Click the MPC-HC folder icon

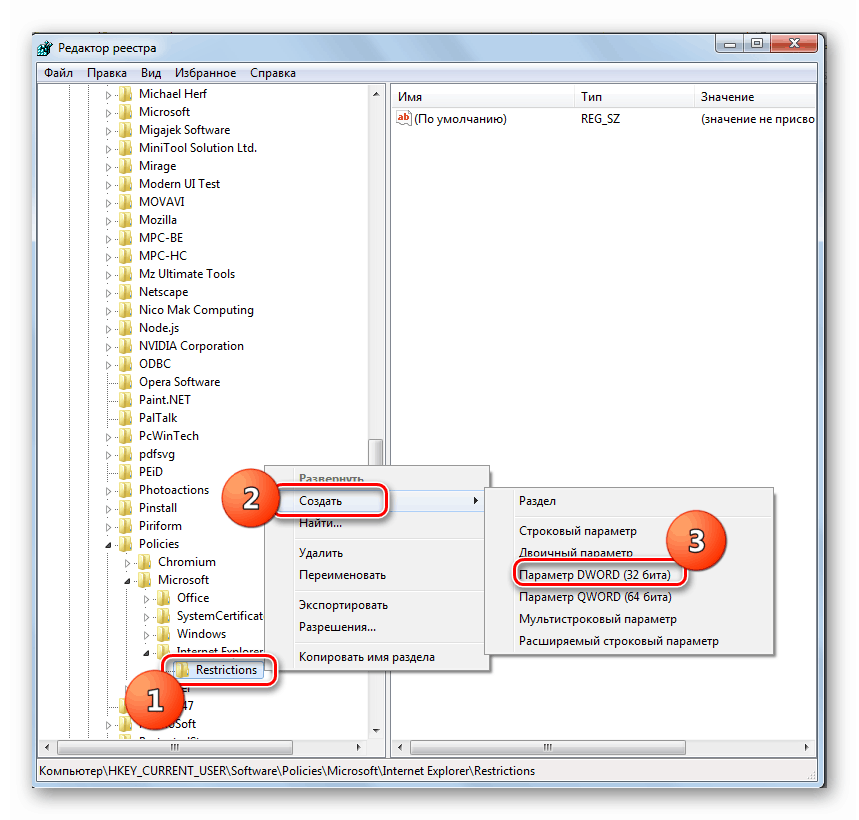(126, 256)
